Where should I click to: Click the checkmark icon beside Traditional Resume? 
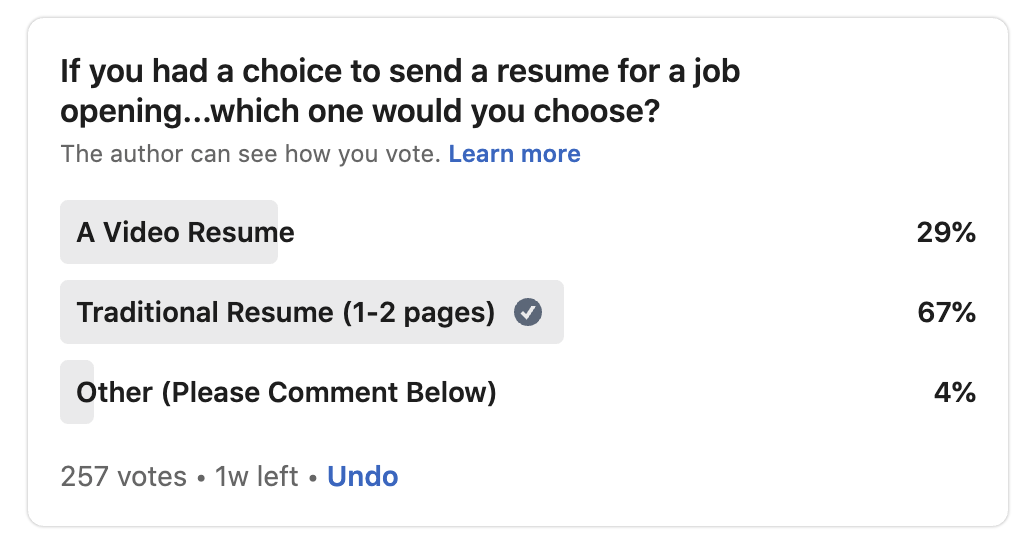(x=528, y=313)
